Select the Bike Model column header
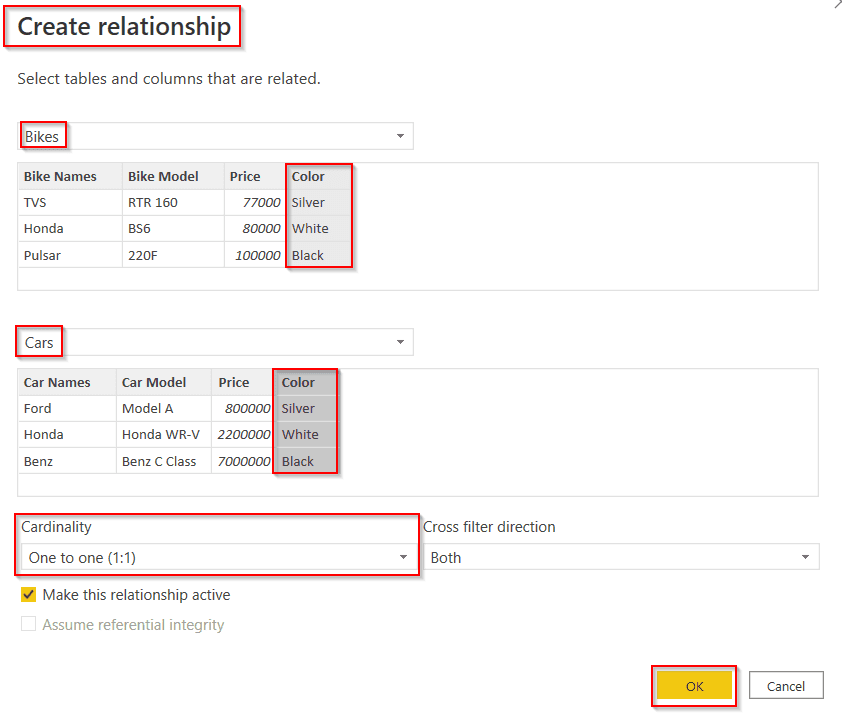The image size is (842, 716). pyautogui.click(x=173, y=176)
